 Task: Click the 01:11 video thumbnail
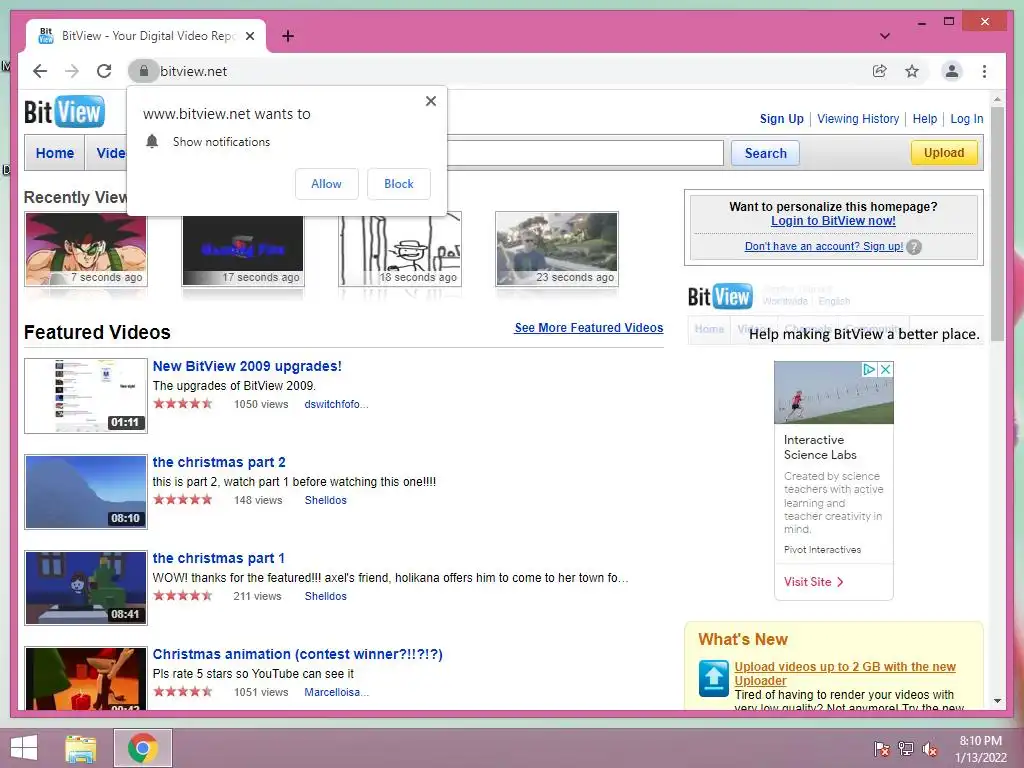(x=86, y=396)
